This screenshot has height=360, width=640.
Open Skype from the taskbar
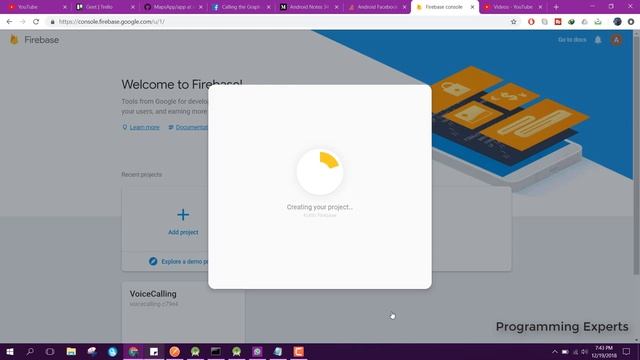pyautogui.click(x=113, y=351)
